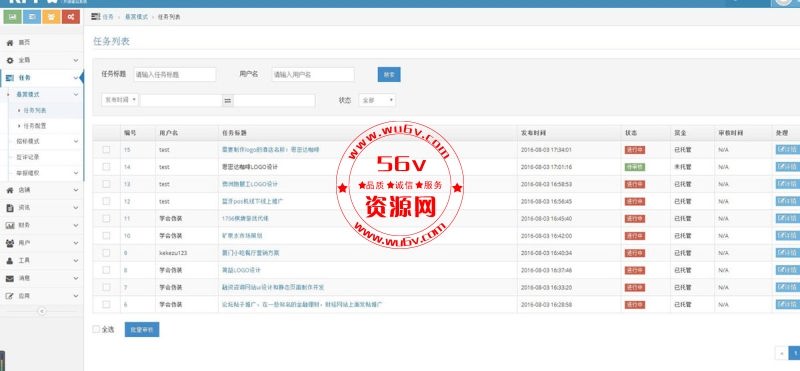Open task link 思密达咖啡LOGO设计
This screenshot has width=800, height=371.
[x=250, y=167]
